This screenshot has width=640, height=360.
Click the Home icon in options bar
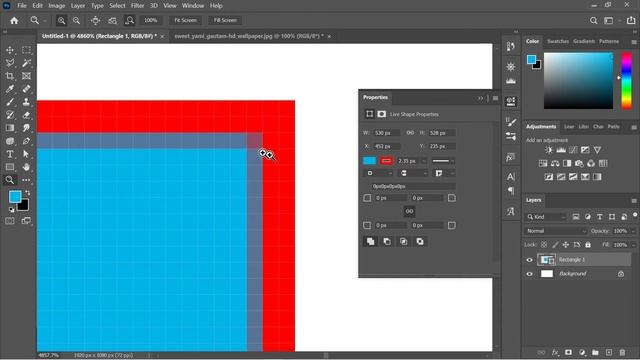[14, 20]
